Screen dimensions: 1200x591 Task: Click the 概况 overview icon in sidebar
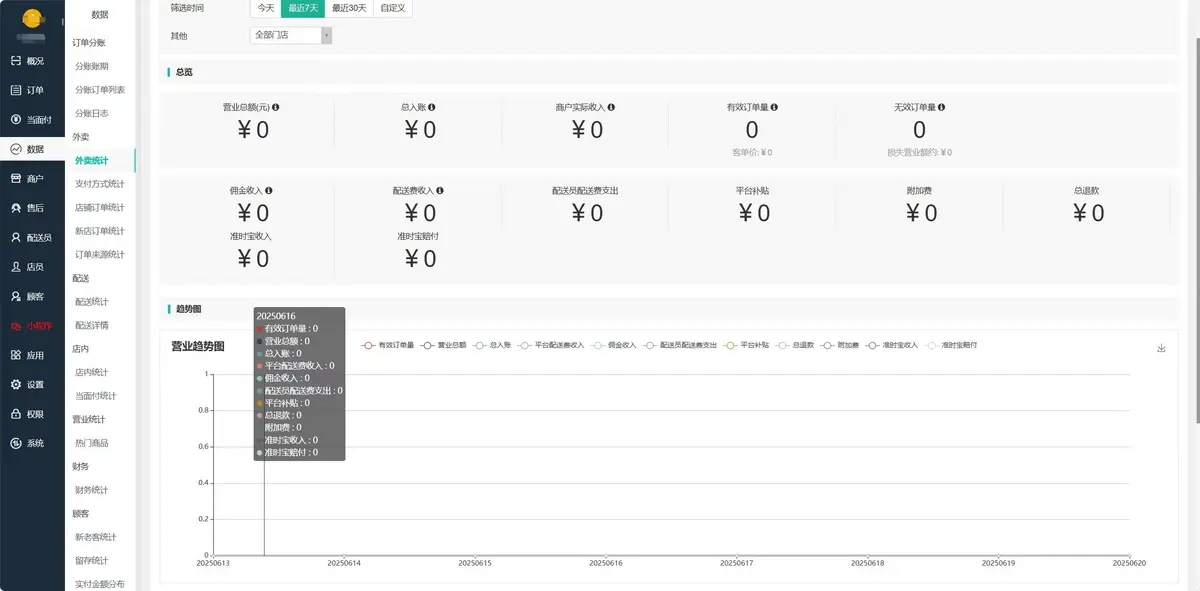pos(16,61)
